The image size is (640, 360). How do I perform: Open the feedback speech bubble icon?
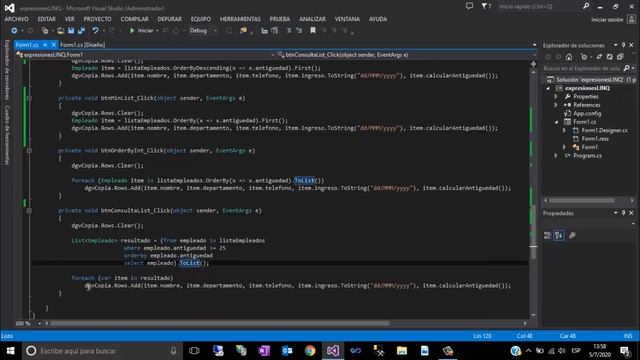[469, 6]
